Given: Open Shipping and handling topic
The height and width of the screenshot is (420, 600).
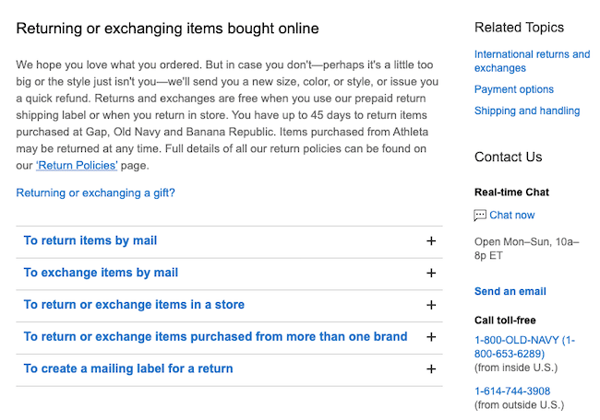Looking at the screenshot, I should (x=526, y=111).
